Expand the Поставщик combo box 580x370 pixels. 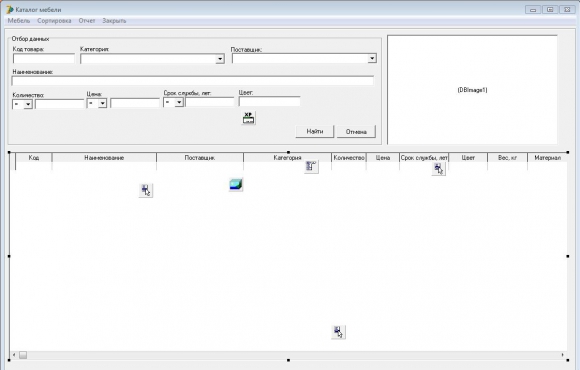372,58
